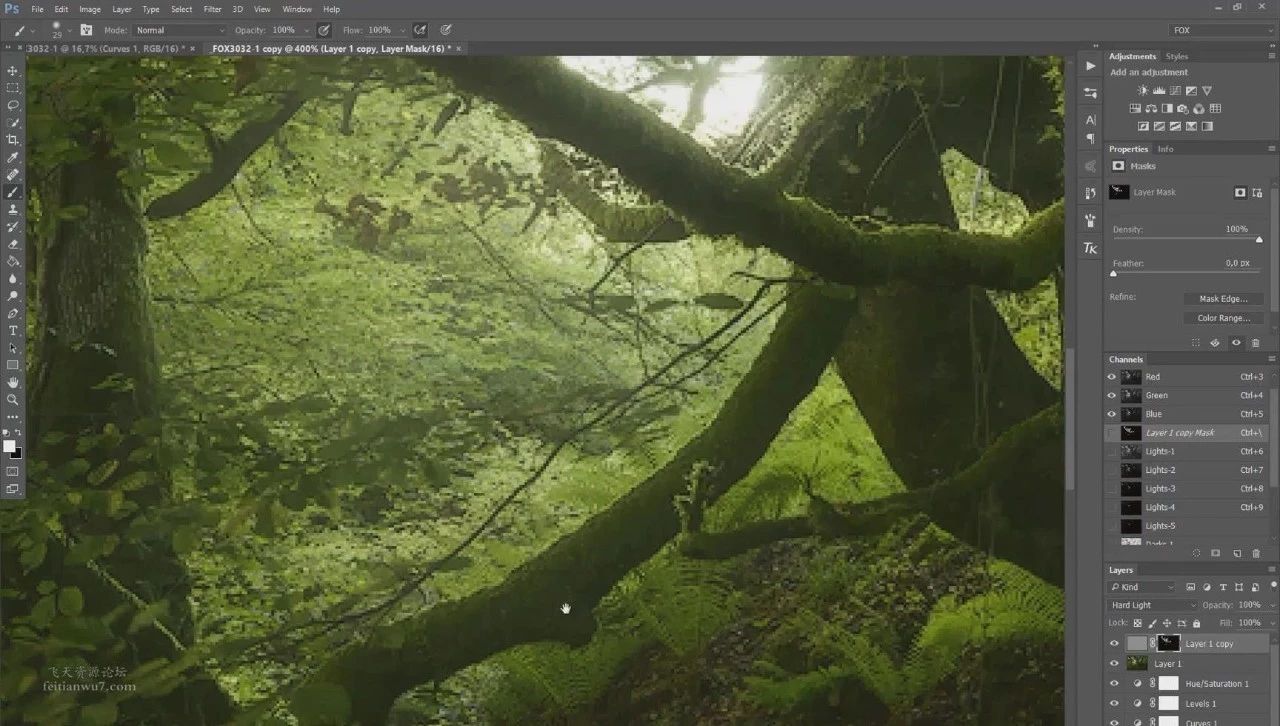Select the Move tool
The width and height of the screenshot is (1280, 726).
coord(13,71)
